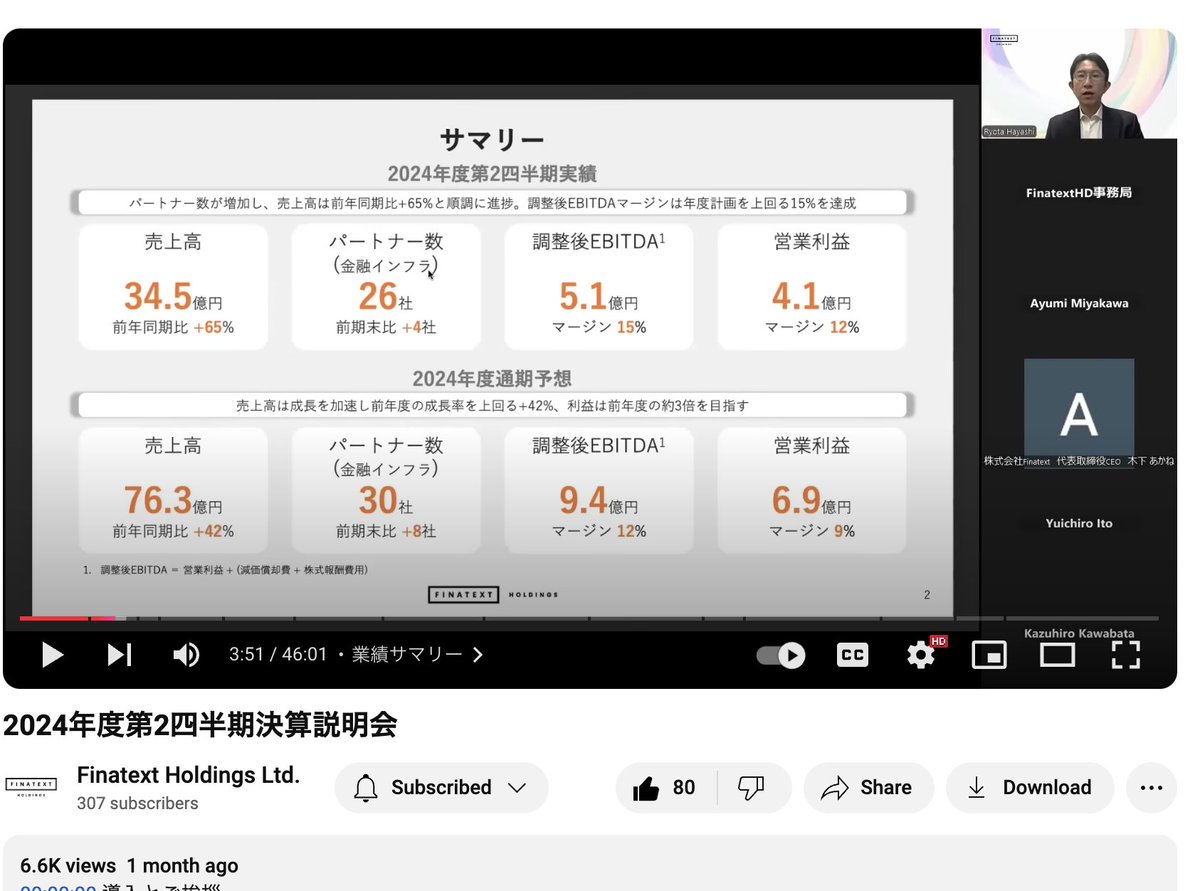The image size is (1200, 891).
Task: Click the FINATEXT HOLDINGS slide footer logo
Action: [x=492, y=595]
